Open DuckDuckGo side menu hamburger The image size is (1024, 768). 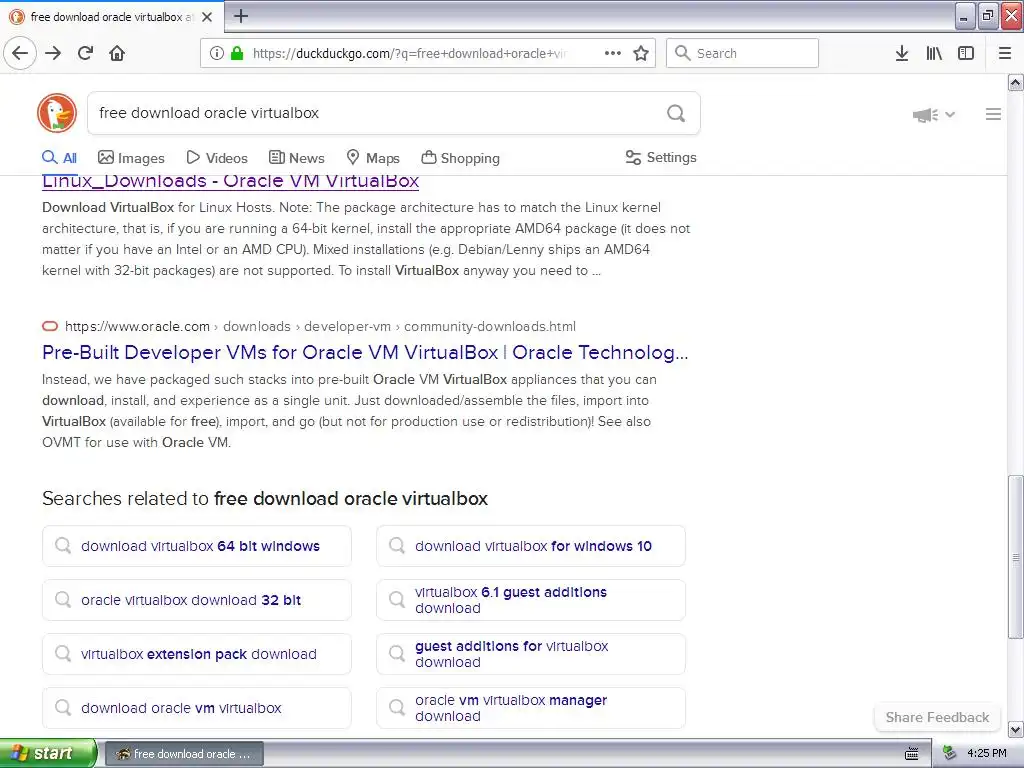(x=993, y=114)
